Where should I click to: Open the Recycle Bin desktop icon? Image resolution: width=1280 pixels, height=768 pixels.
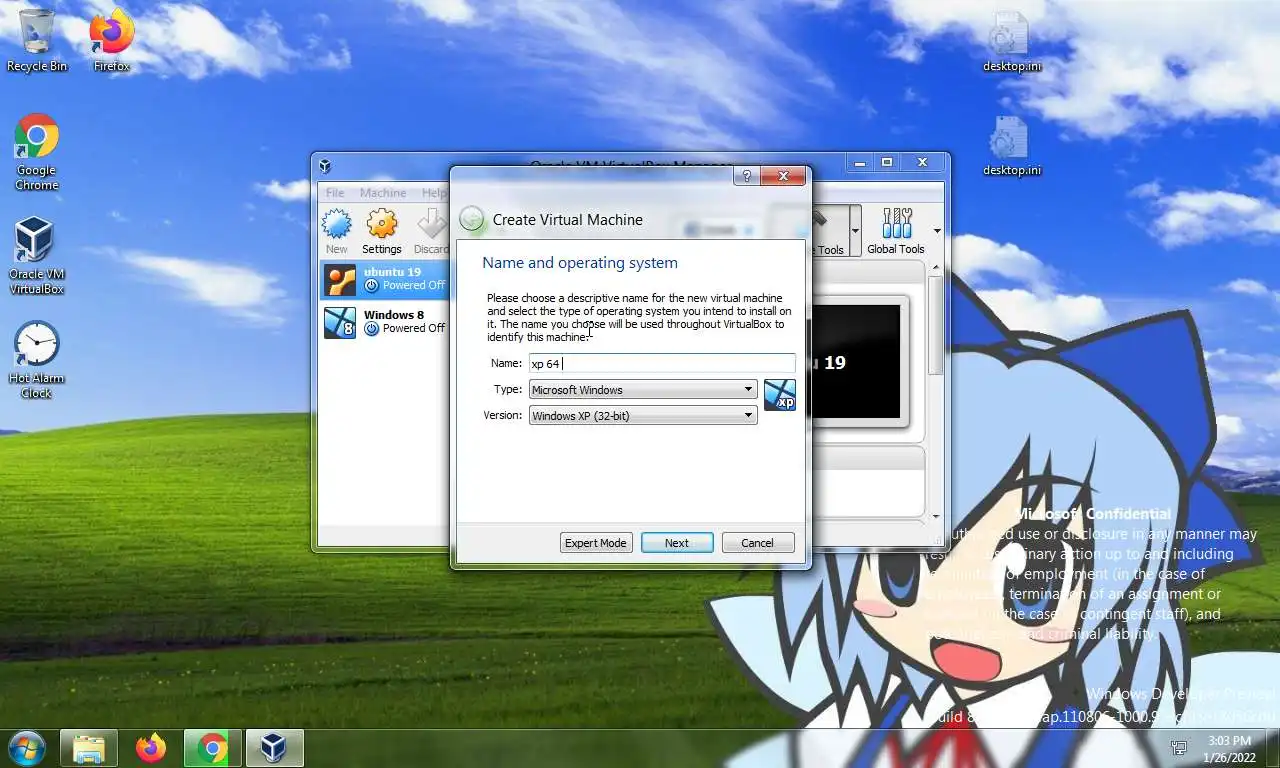pos(37,40)
